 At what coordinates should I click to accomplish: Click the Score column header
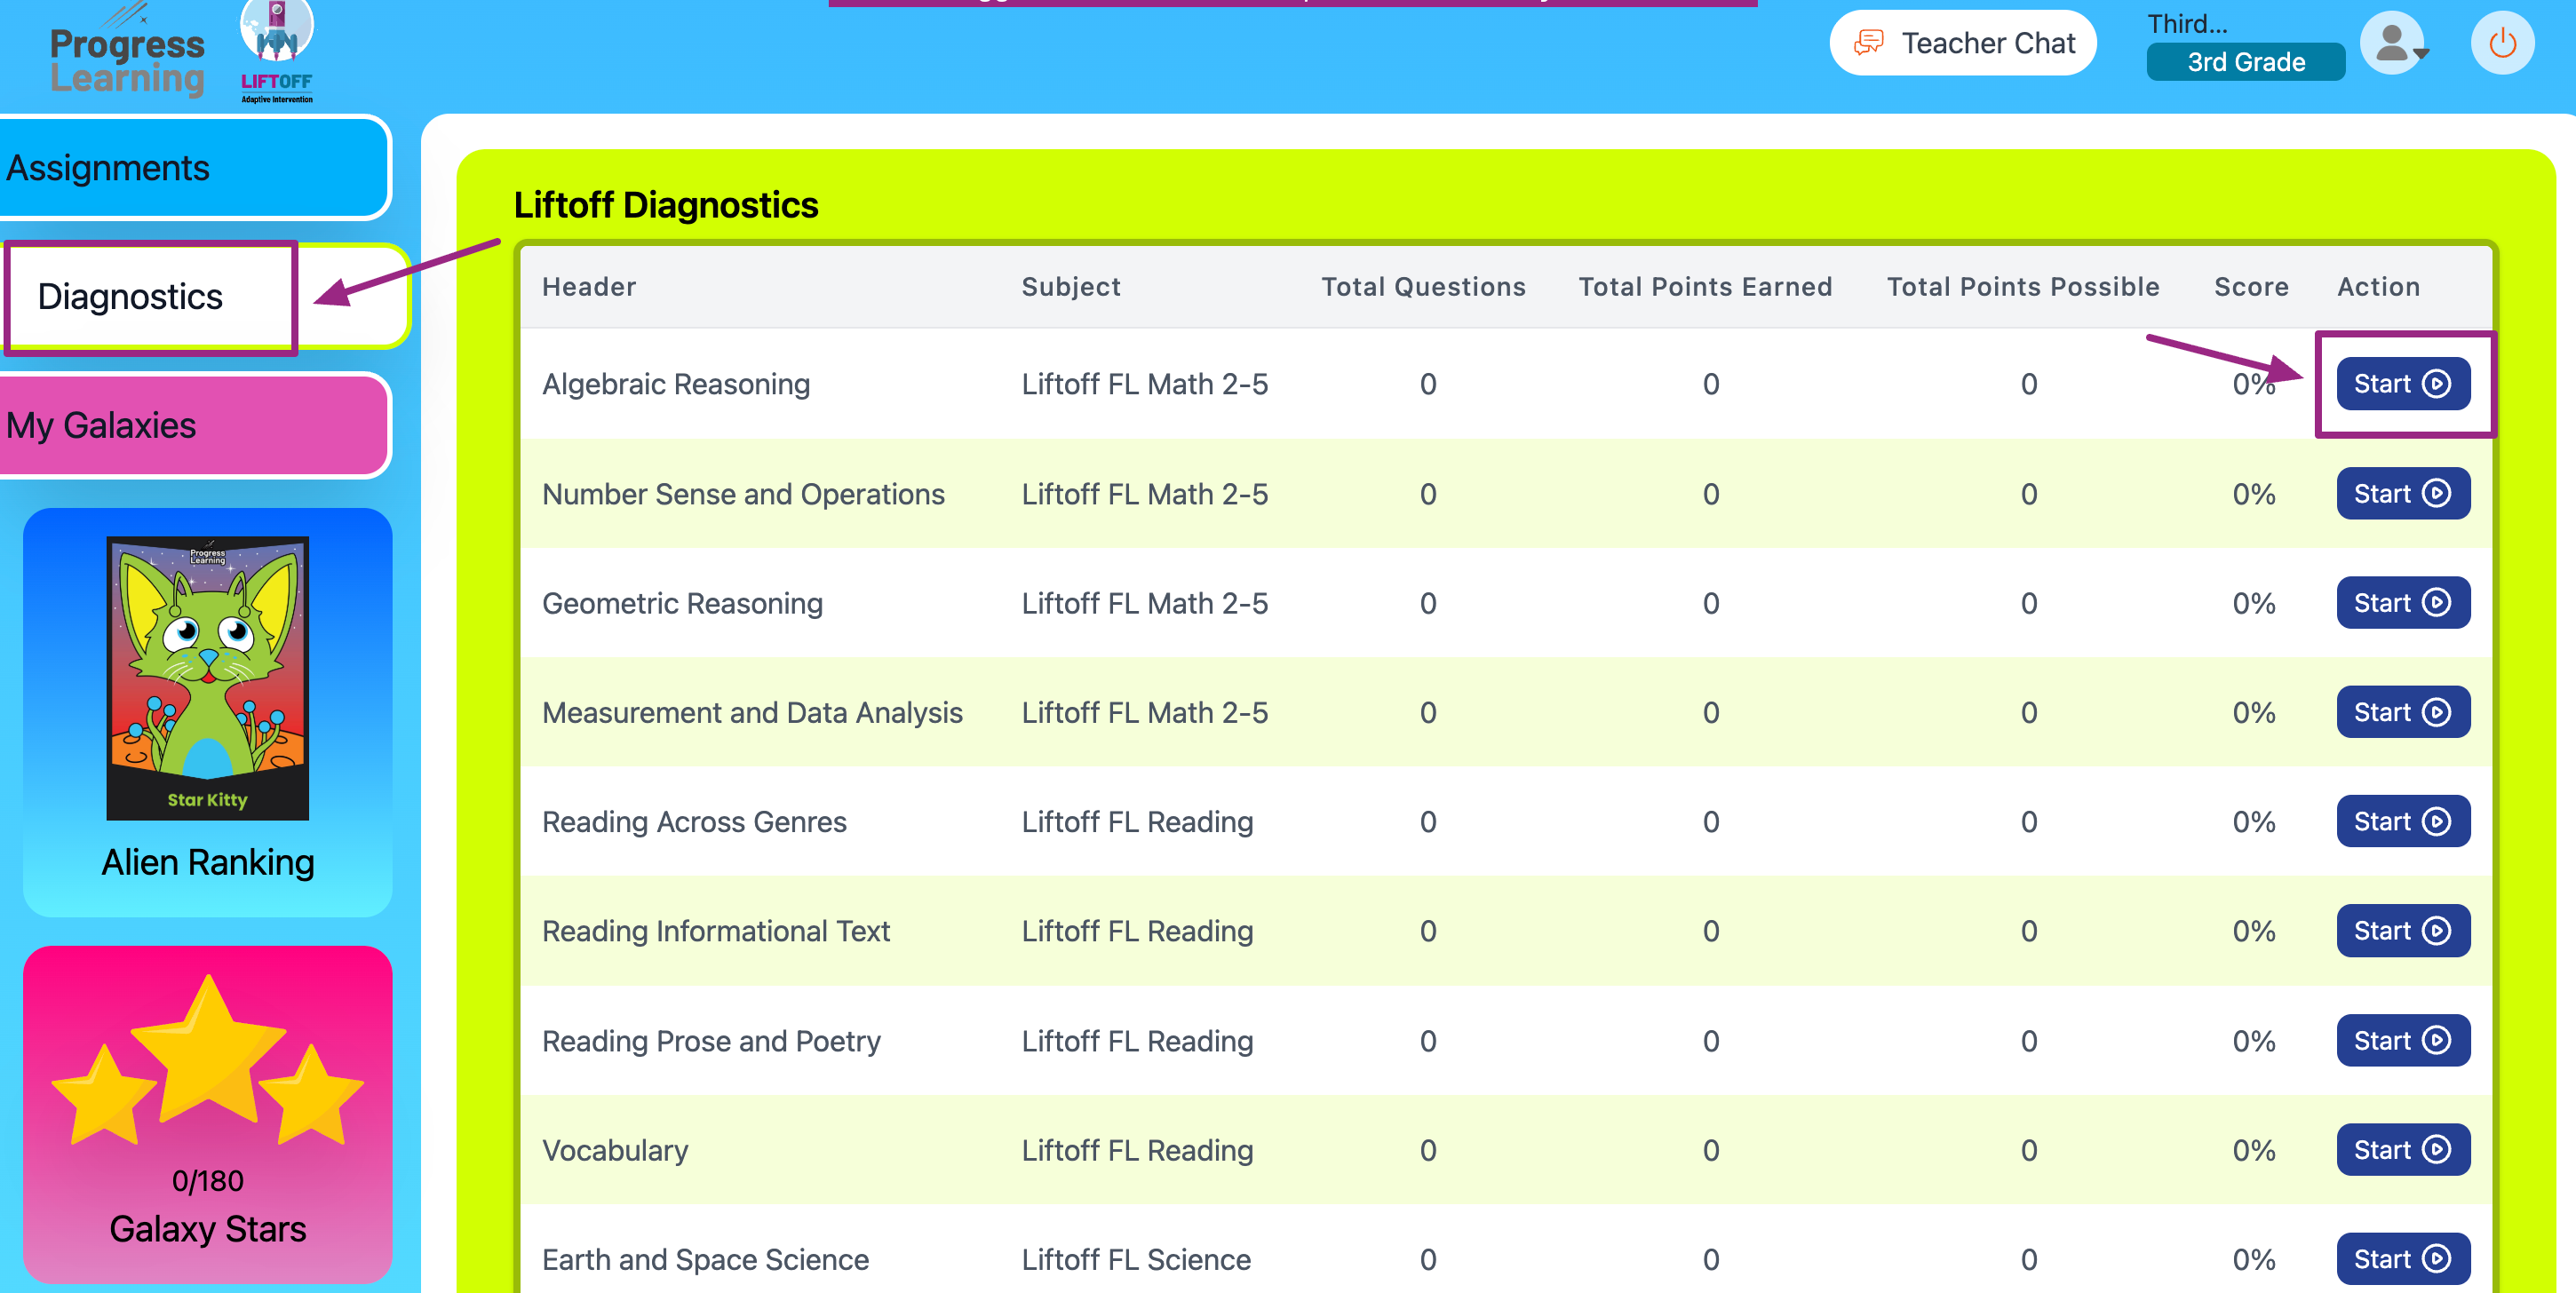(x=2250, y=287)
